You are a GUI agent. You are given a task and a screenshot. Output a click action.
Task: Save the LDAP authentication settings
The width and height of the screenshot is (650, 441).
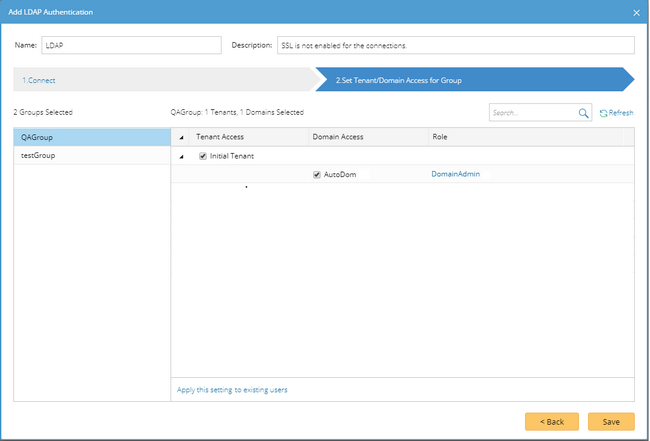[611, 421]
